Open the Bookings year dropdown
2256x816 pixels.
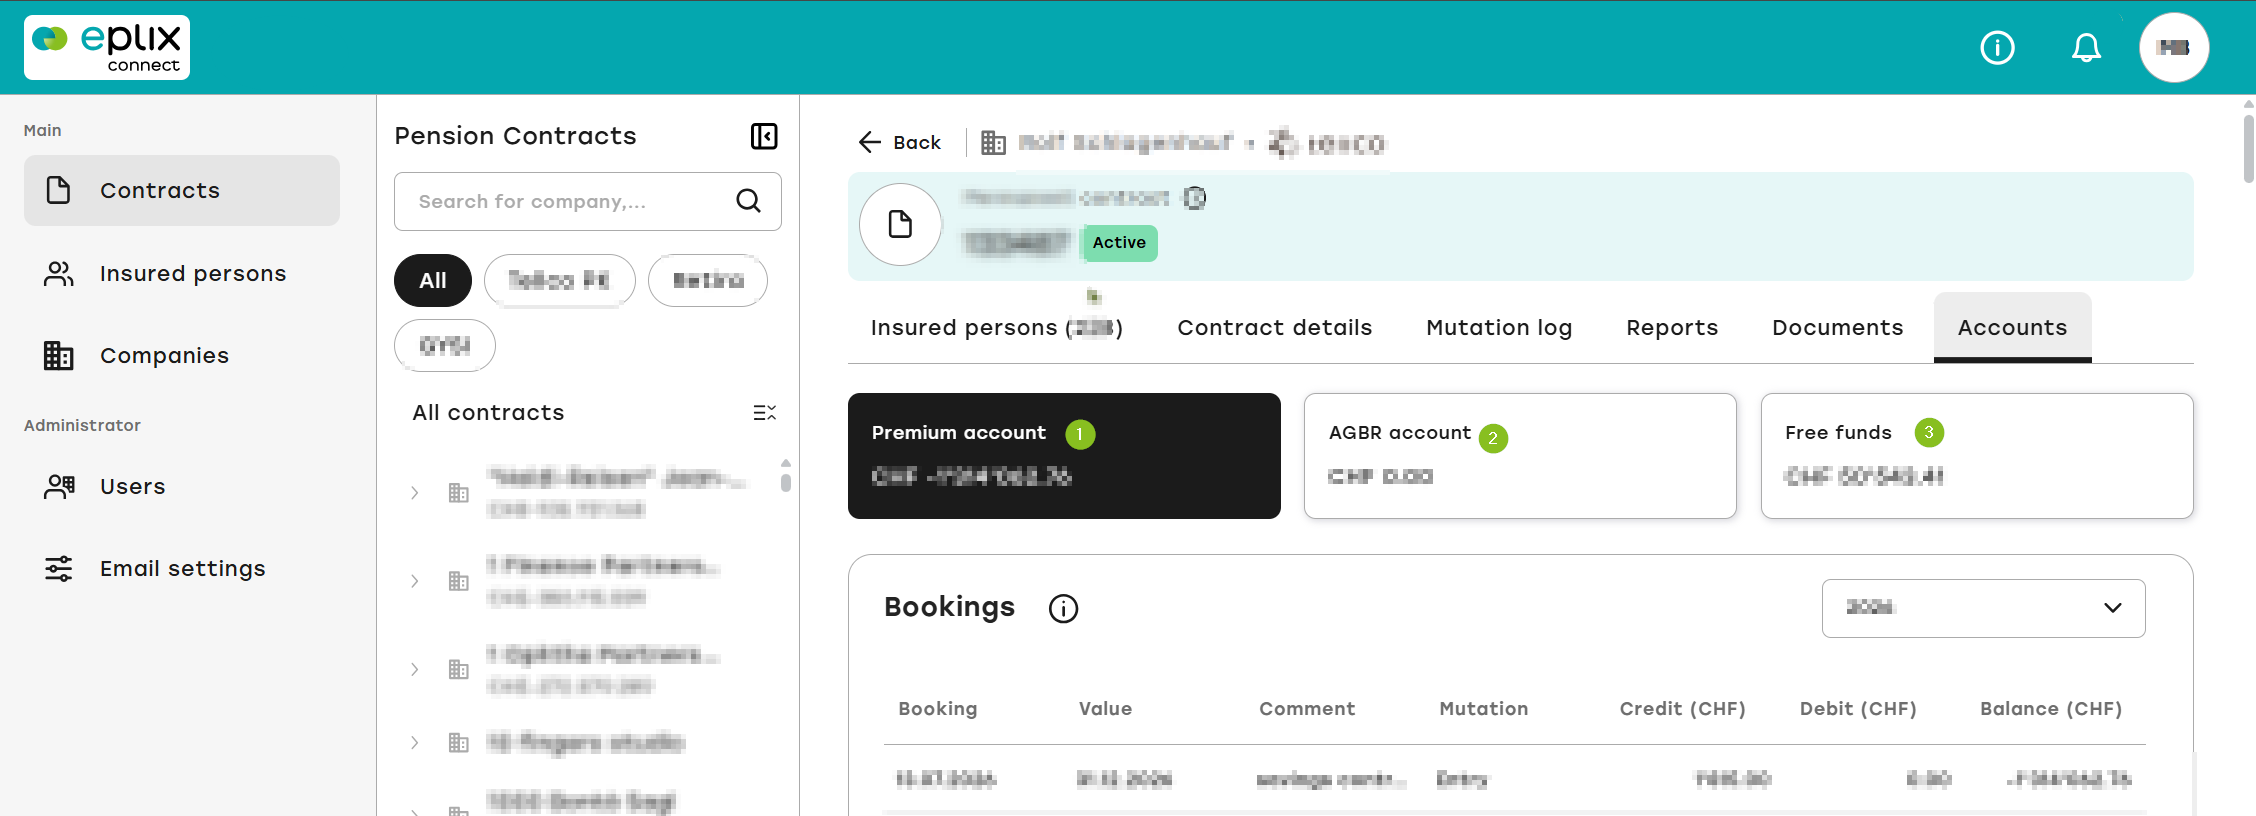click(1983, 608)
